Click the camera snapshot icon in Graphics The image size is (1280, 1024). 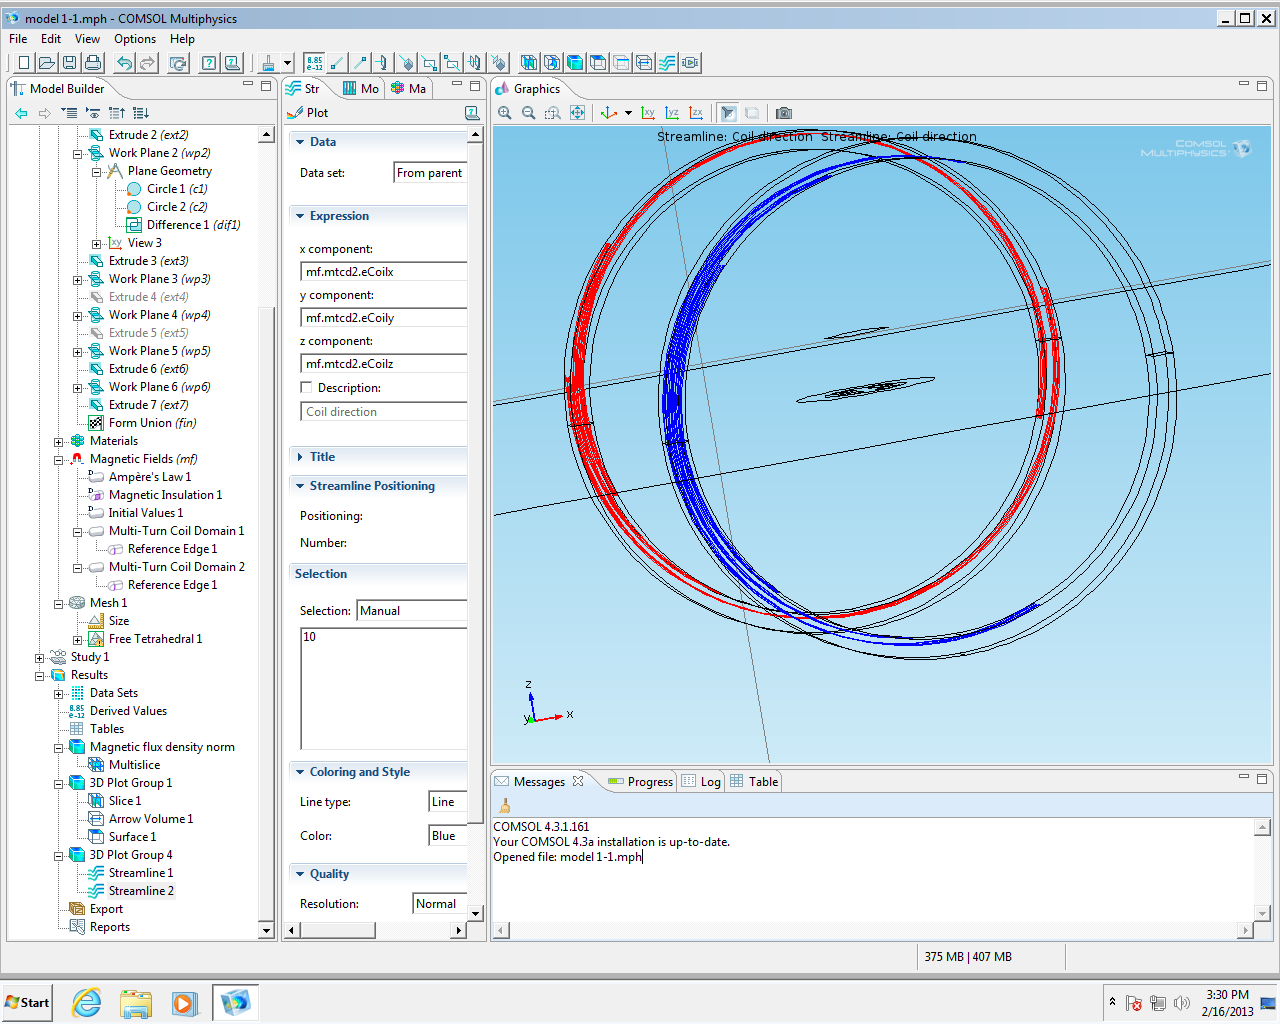pyautogui.click(x=784, y=113)
